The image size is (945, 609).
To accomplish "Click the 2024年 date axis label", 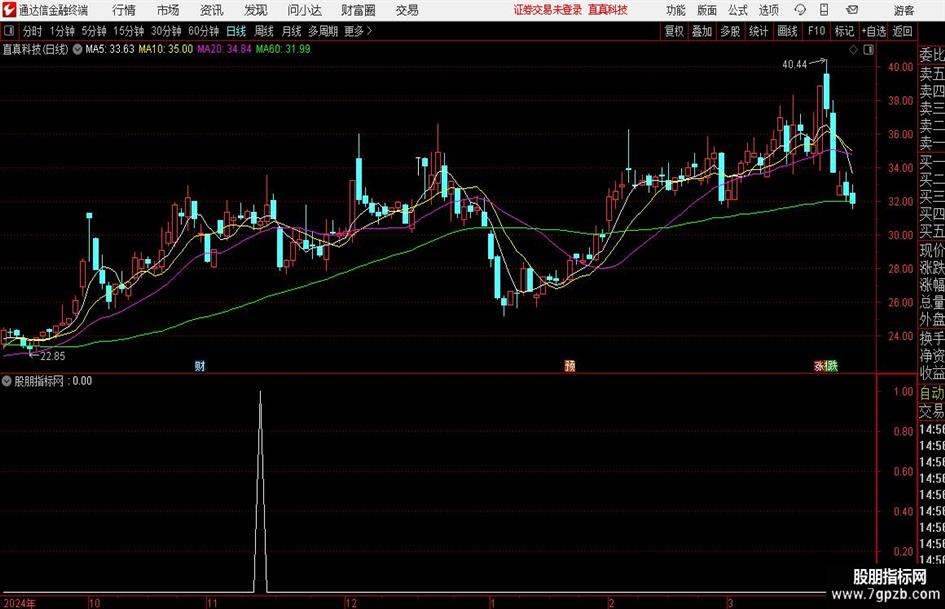I will (x=19, y=603).
